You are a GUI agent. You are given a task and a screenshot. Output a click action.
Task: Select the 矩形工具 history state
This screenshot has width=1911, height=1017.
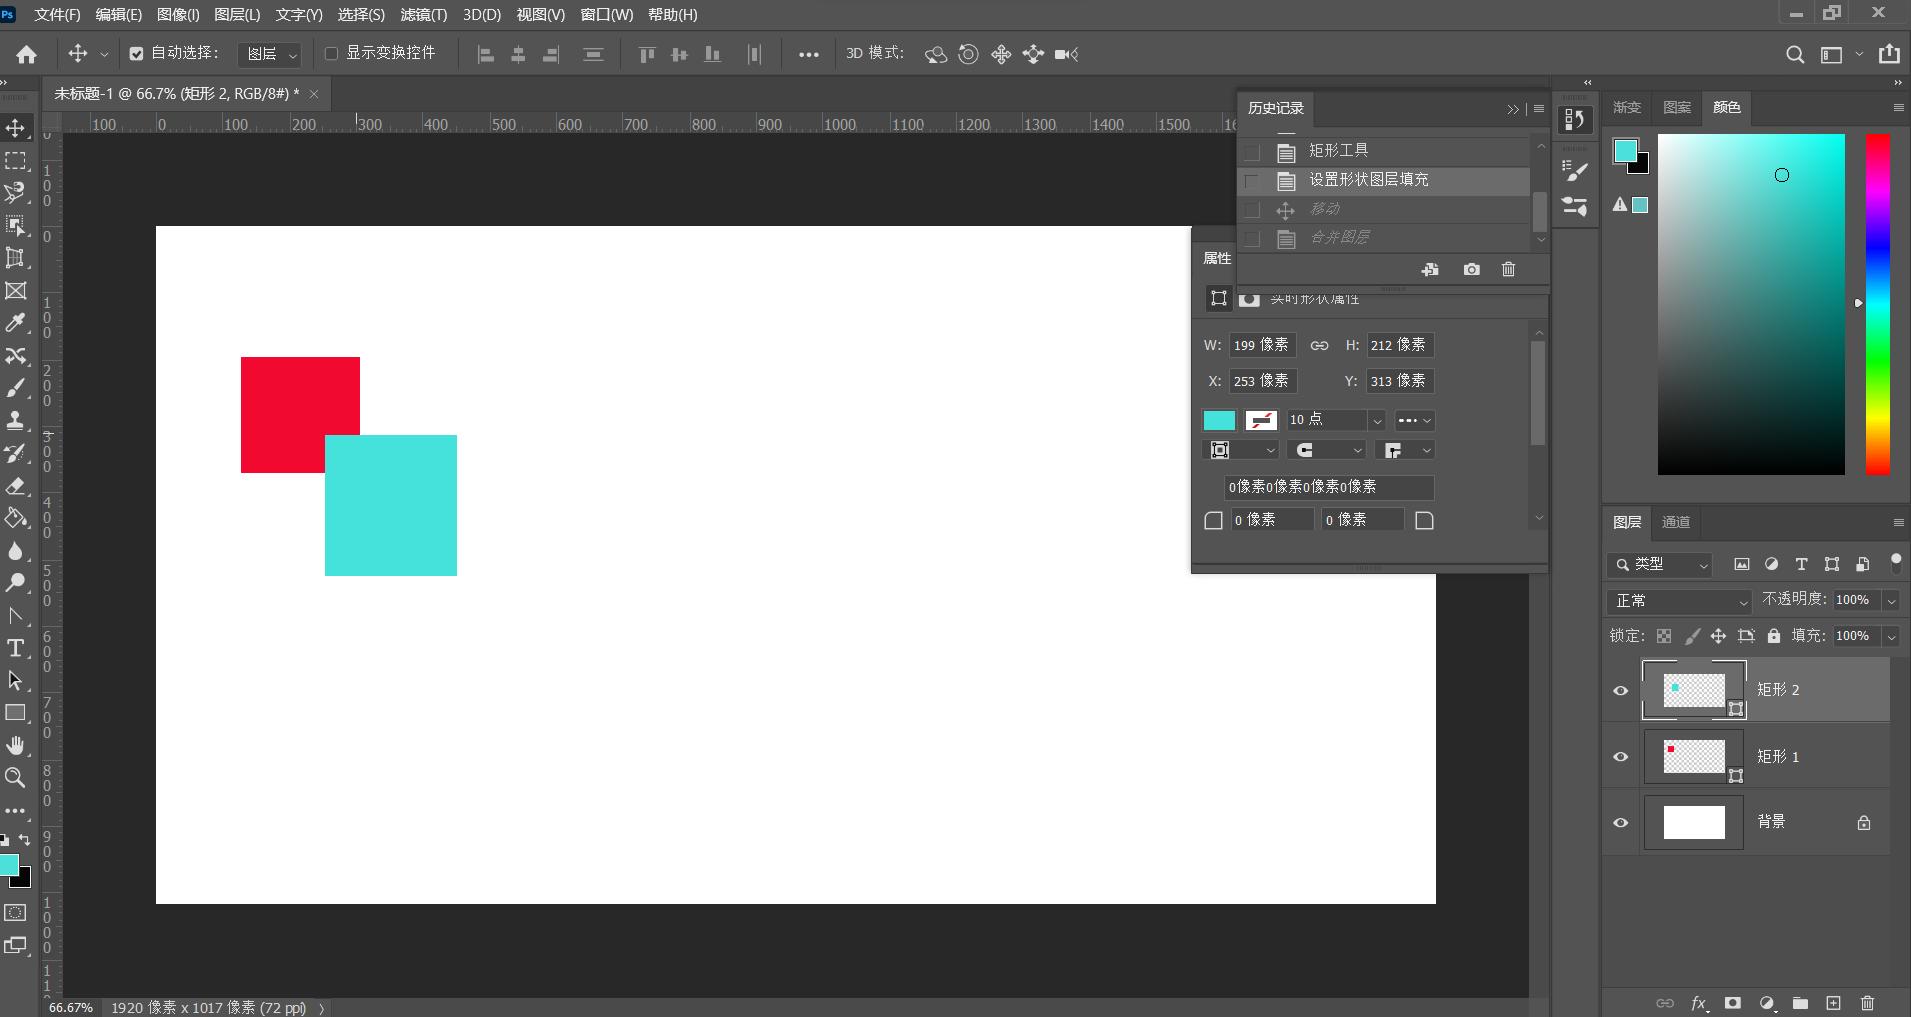tap(1338, 151)
